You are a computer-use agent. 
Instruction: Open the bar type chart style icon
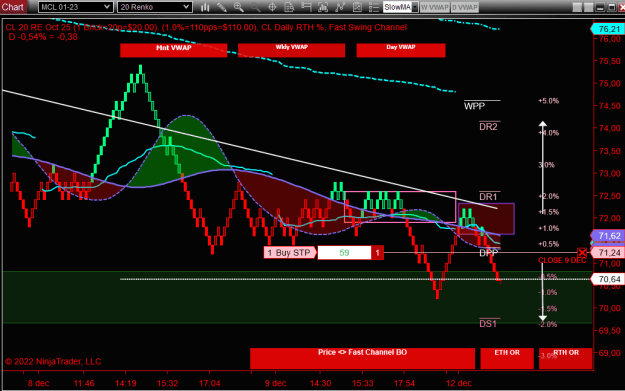click(x=205, y=7)
